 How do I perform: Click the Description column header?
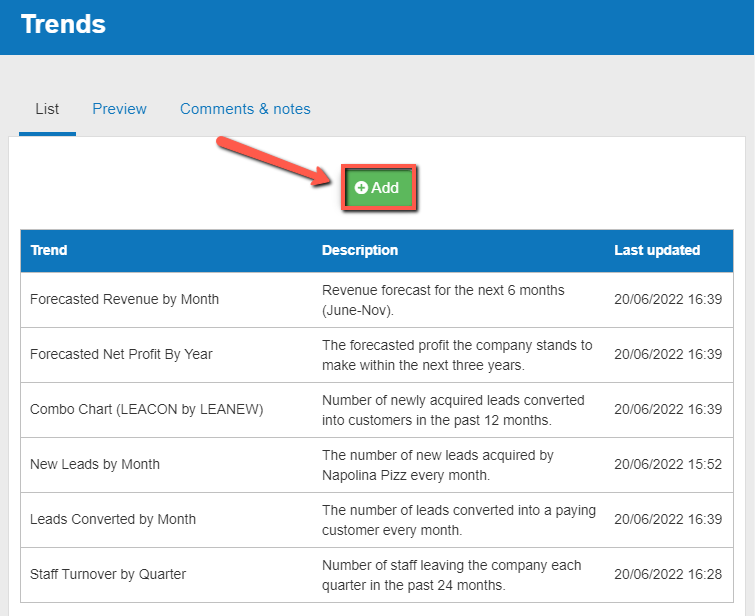pos(360,250)
